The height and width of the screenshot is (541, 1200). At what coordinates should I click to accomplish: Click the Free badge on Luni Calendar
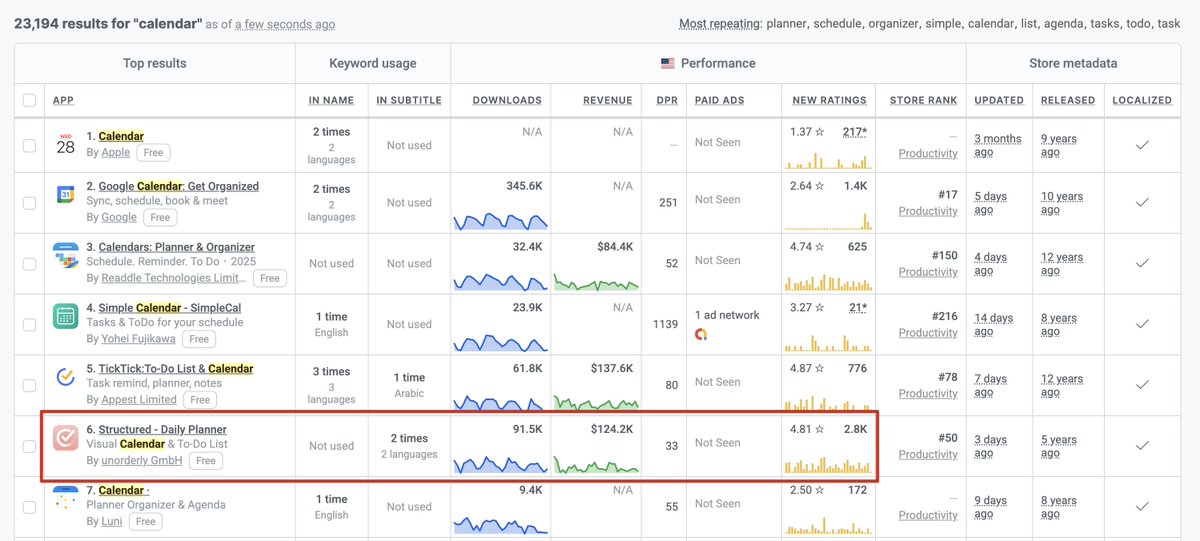[x=146, y=522]
